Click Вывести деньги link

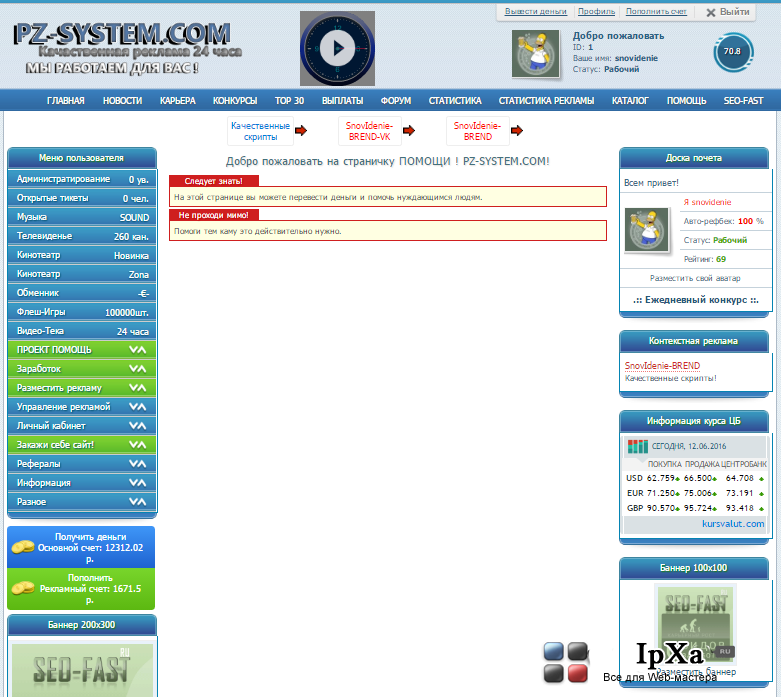535,11
